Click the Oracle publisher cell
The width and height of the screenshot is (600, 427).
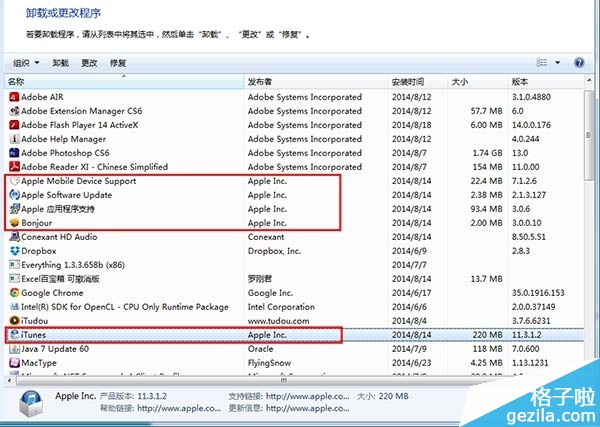point(260,349)
